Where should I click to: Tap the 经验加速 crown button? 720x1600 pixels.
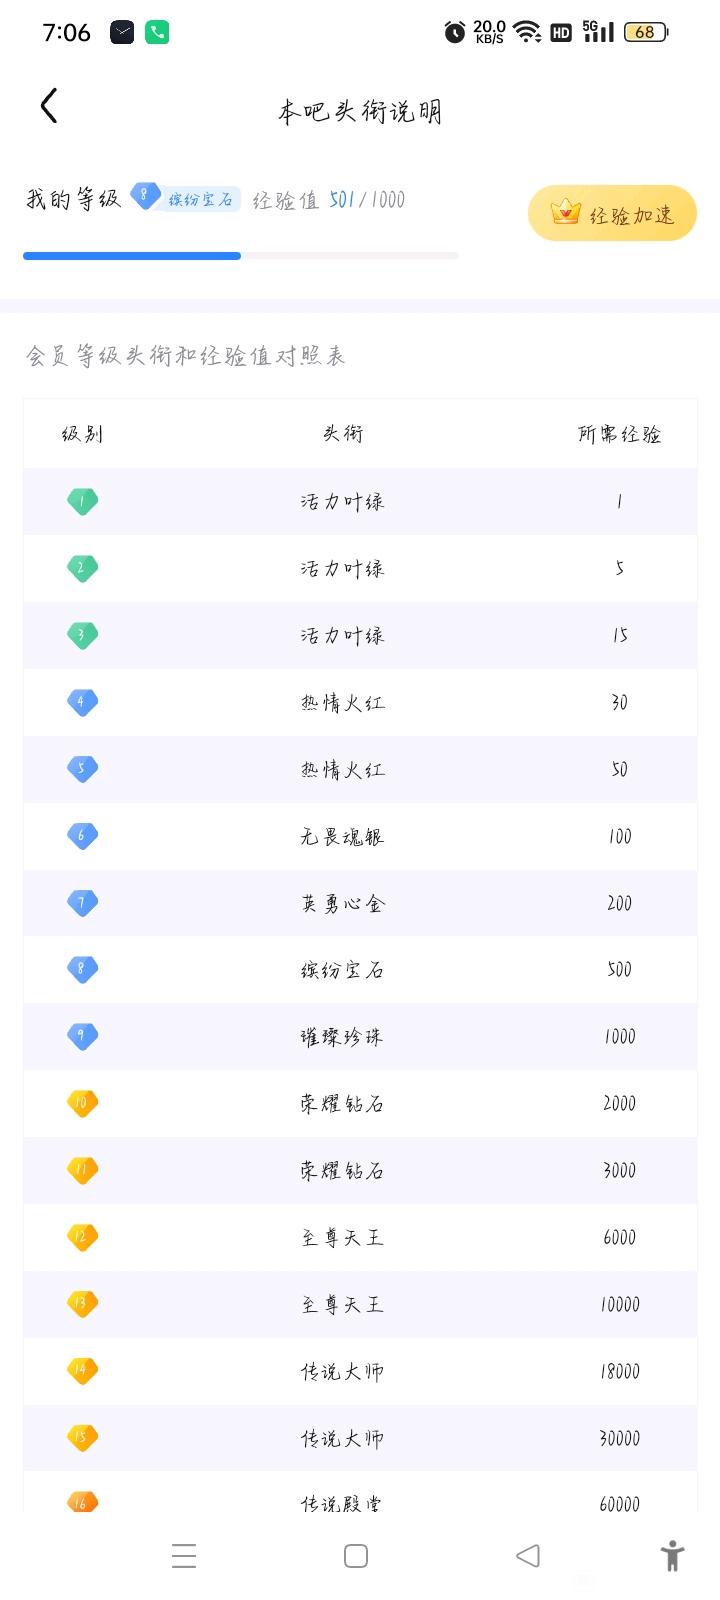click(612, 213)
